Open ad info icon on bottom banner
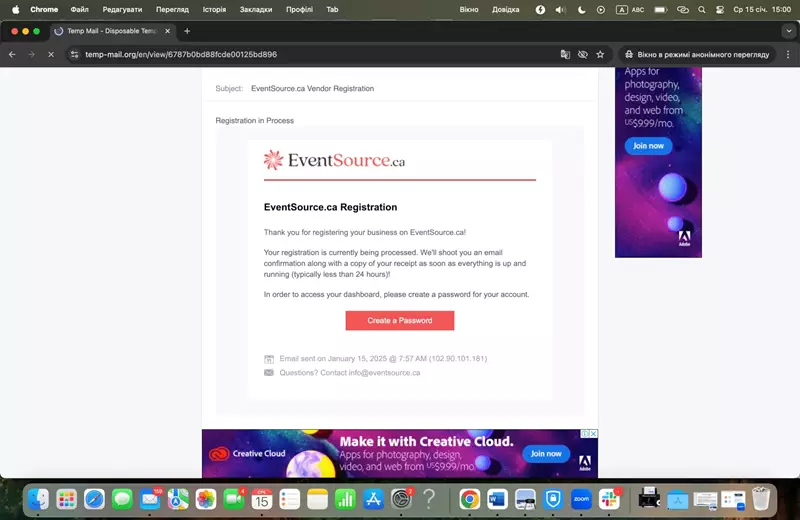This screenshot has width=800, height=520. (x=585, y=433)
